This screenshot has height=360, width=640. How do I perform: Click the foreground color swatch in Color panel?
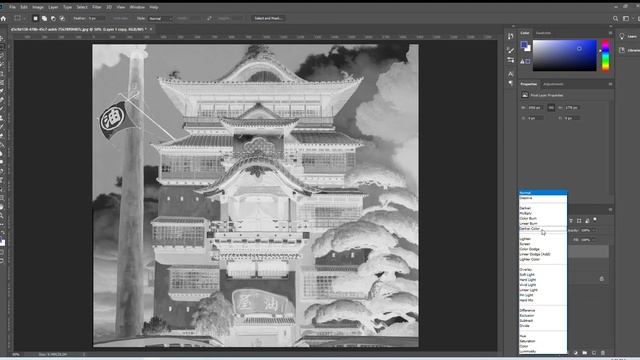coord(524,44)
